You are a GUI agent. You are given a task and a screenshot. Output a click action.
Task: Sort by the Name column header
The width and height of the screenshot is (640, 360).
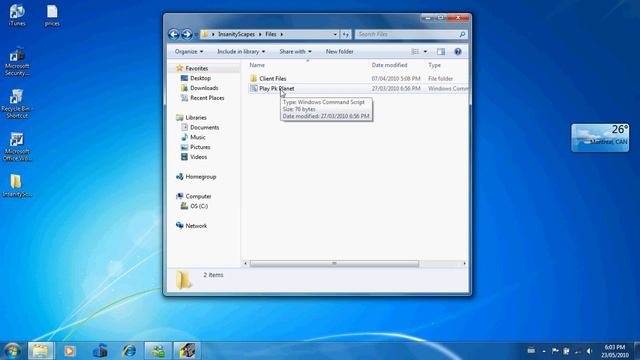pos(257,65)
